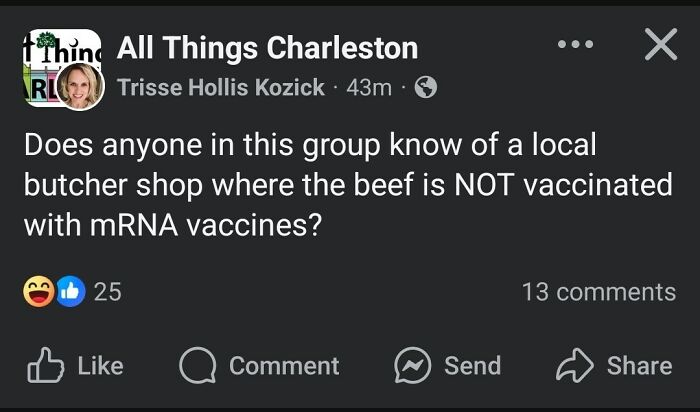
Task: Open Trisse Hollis Kozick's profile link
Action: [x=221, y=88]
